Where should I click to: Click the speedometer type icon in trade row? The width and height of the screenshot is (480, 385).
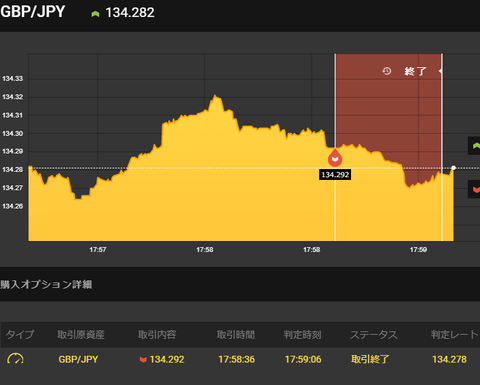coord(15,359)
